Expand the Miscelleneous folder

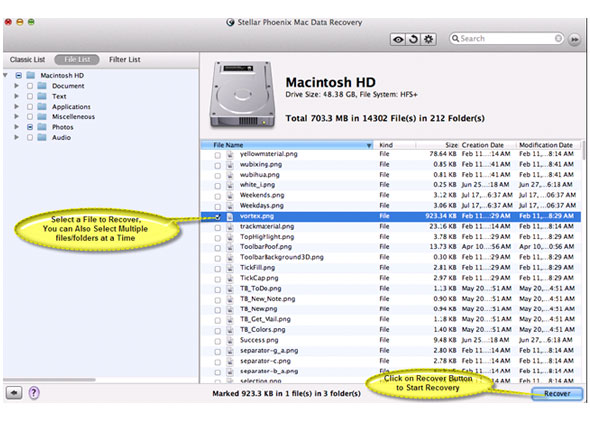pyautogui.click(x=17, y=117)
